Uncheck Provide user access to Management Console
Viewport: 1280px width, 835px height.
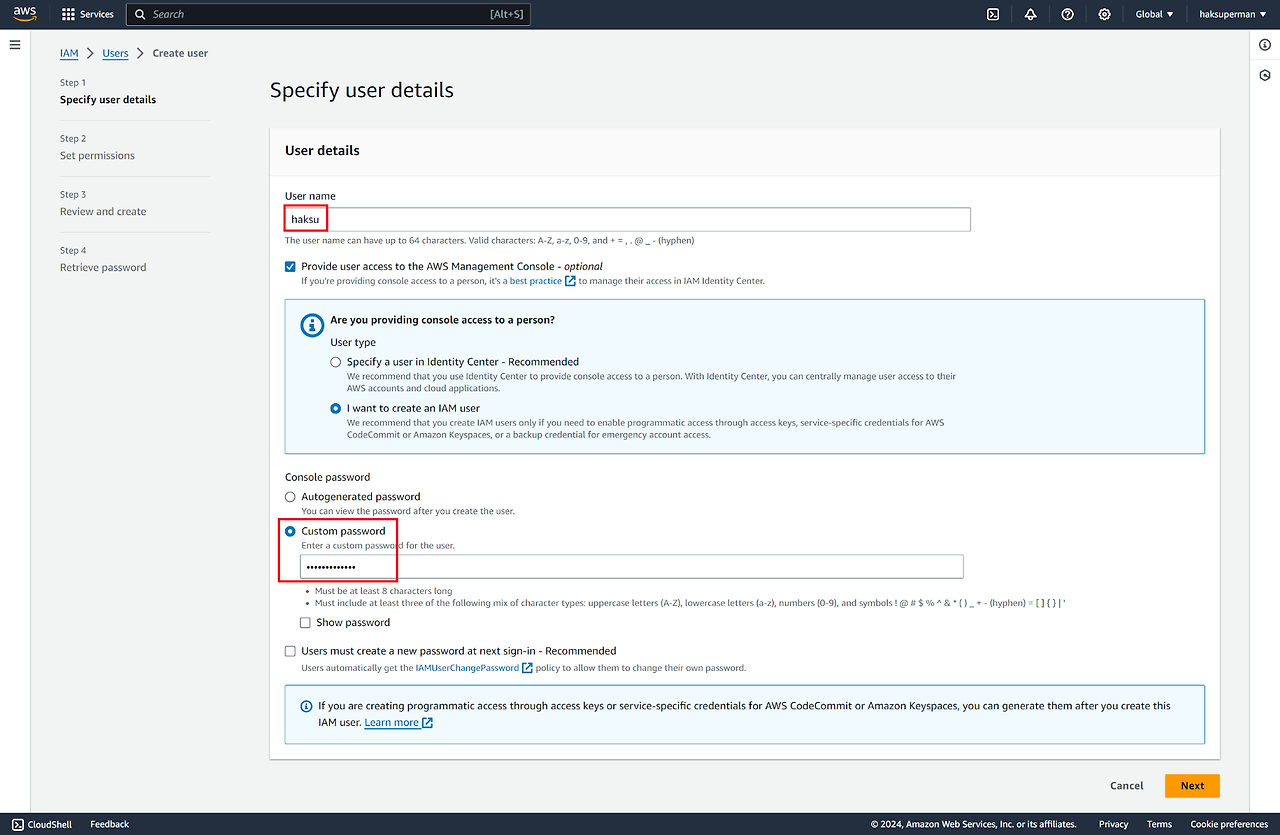coord(291,267)
